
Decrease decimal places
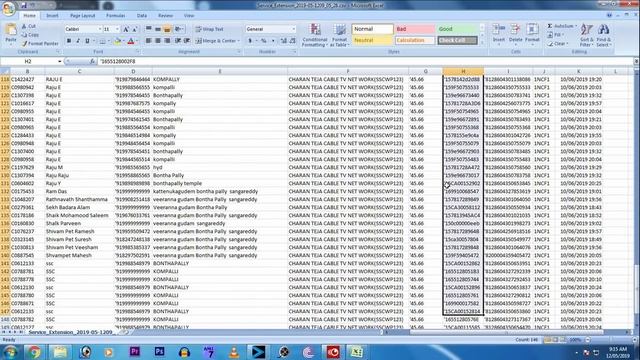point(293,41)
